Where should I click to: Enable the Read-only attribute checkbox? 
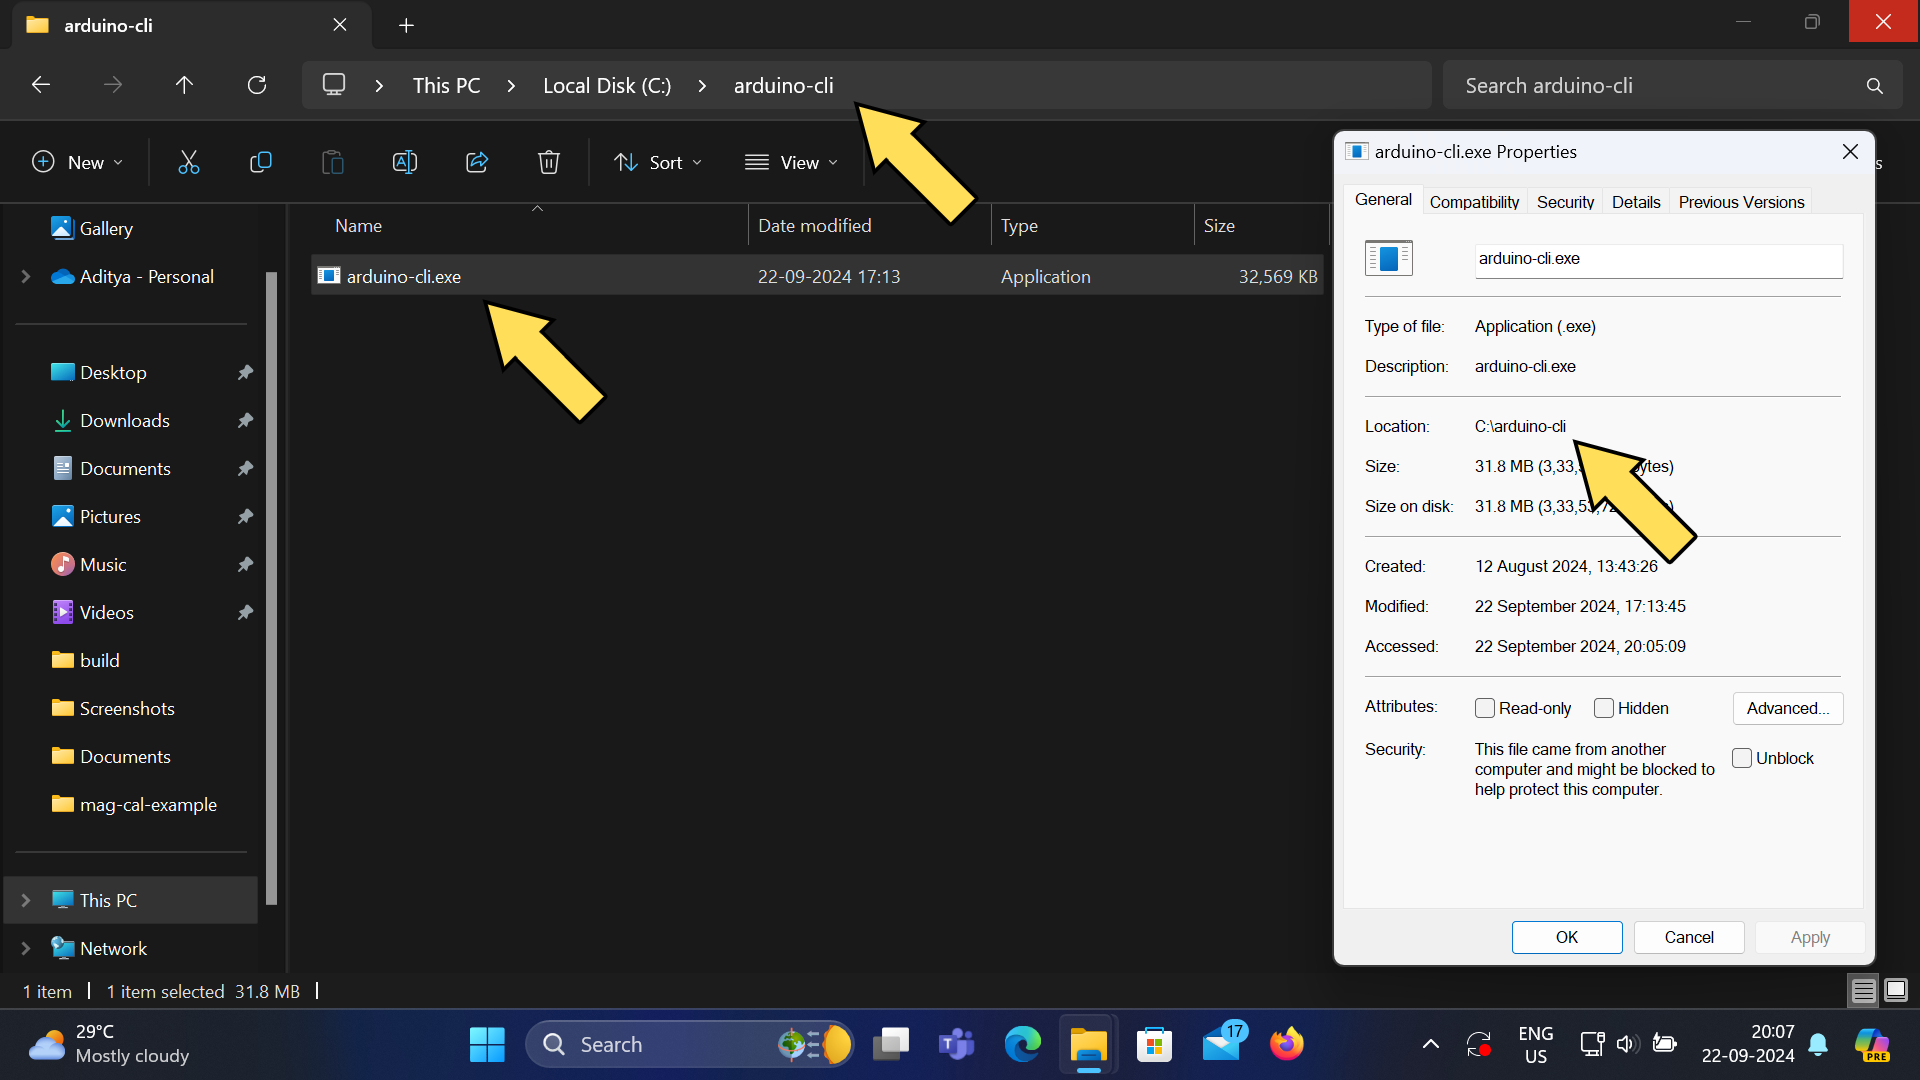(x=1485, y=708)
